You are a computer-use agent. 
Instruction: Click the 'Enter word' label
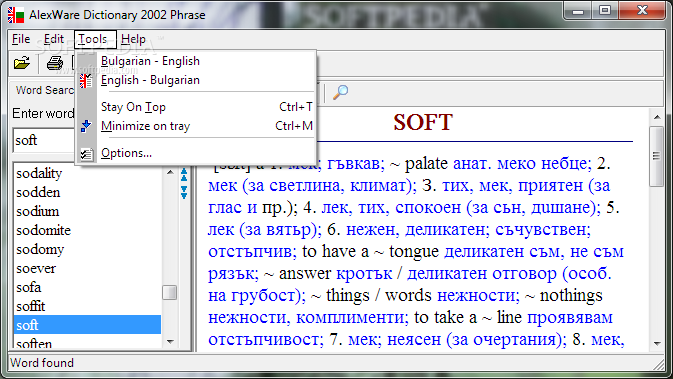point(43,113)
